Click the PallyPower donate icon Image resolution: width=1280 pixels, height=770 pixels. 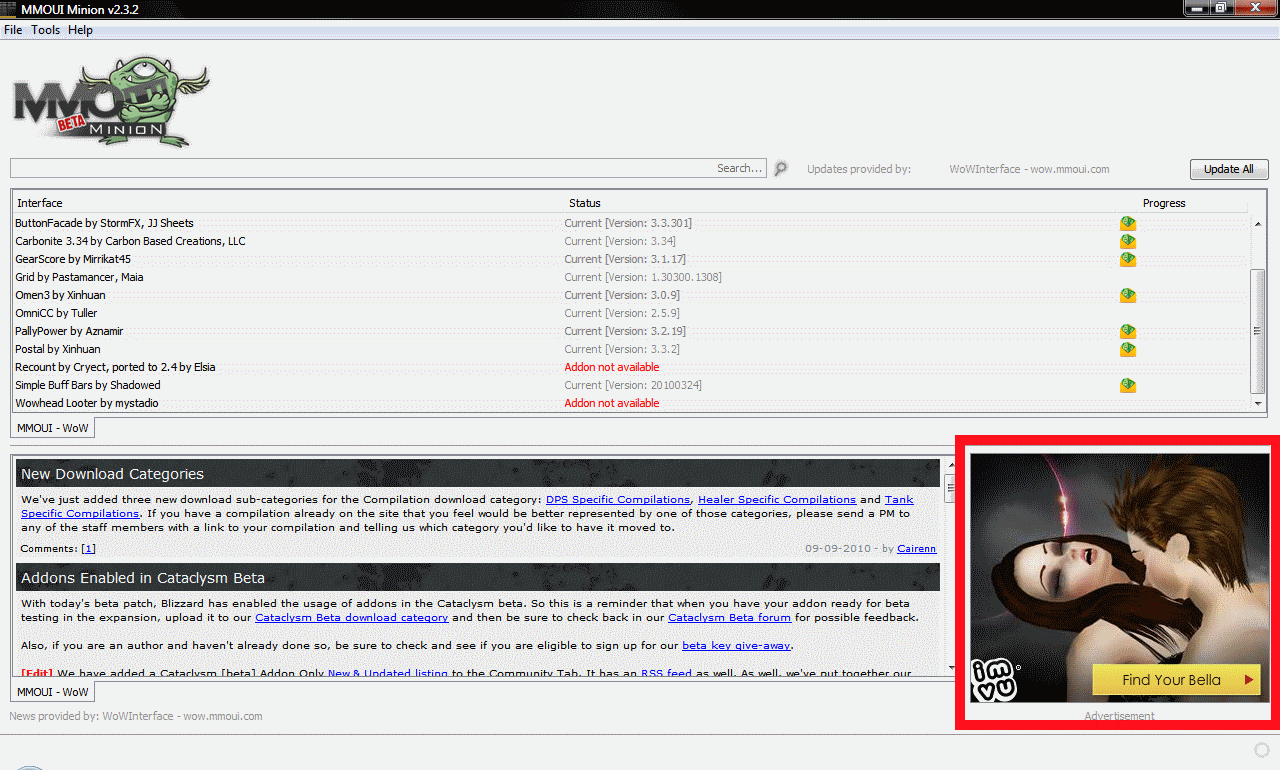click(1128, 331)
